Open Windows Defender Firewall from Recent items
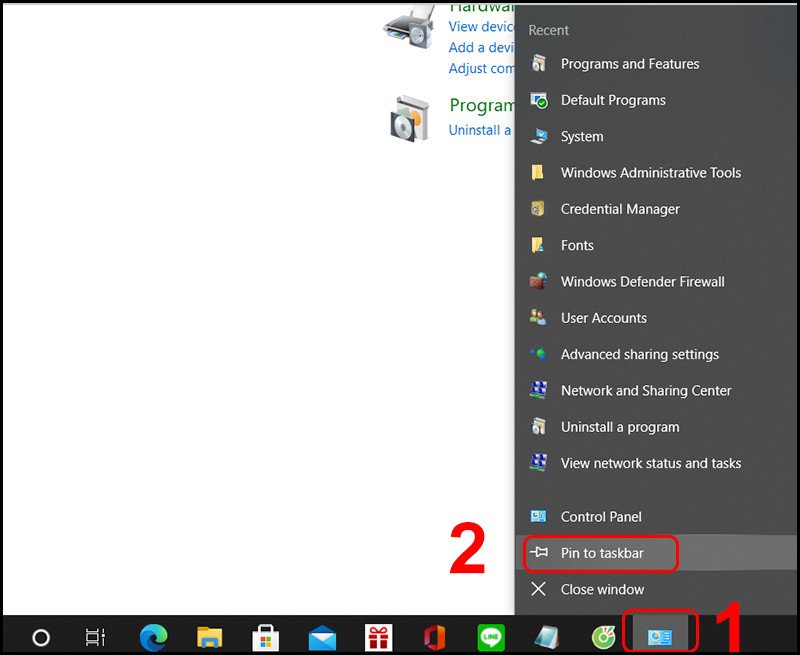The width and height of the screenshot is (800, 655). 642,281
